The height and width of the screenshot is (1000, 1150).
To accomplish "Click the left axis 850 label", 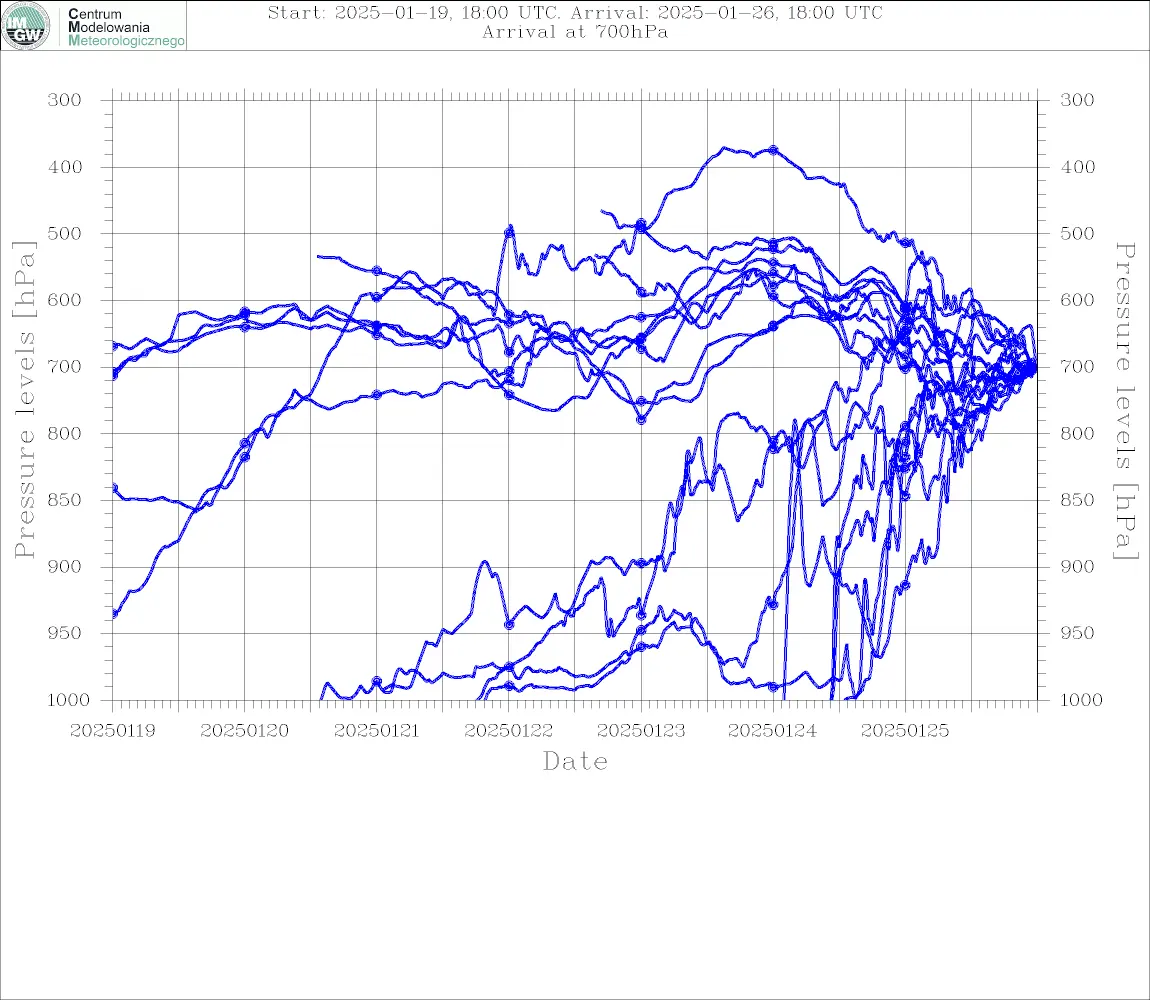I will pyautogui.click(x=65, y=500).
